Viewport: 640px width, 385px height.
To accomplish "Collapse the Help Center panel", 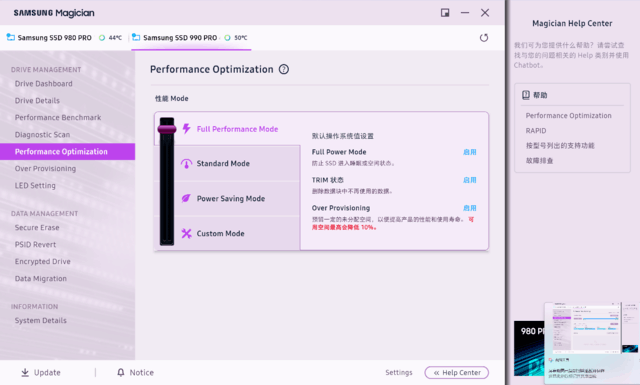I will pos(457,372).
